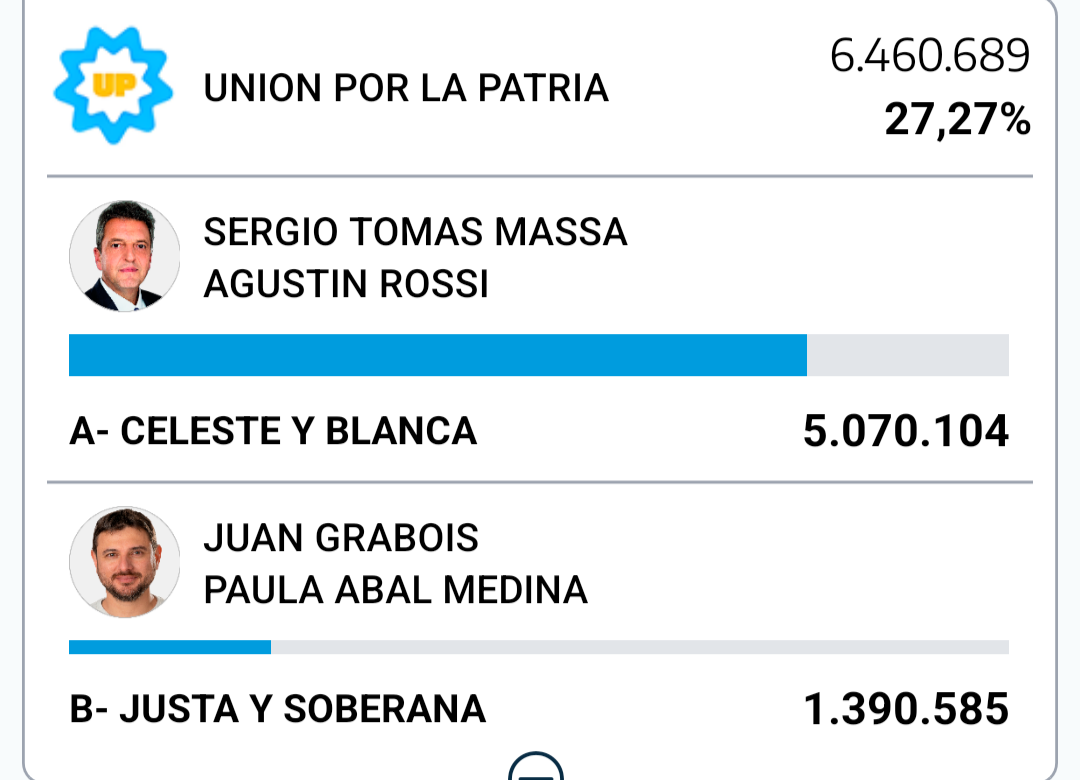Image resolution: width=1080 pixels, height=780 pixels.
Task: Collapse the card with the circular minus icon
Action: click(x=536, y=766)
